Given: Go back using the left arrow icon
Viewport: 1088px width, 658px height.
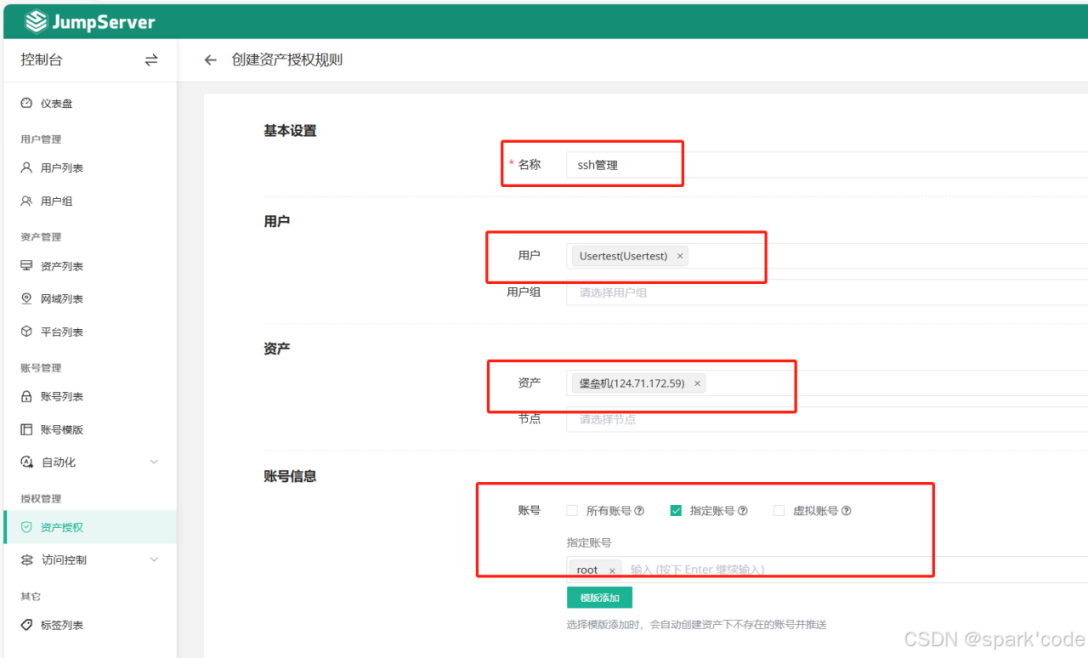Looking at the screenshot, I should [210, 60].
